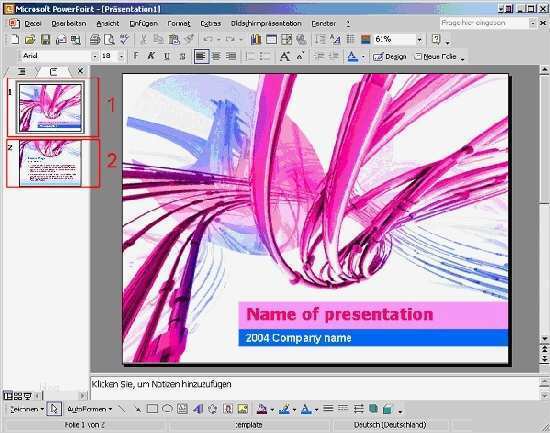
Task: Toggle bold formatting (F button)
Action: point(136,56)
